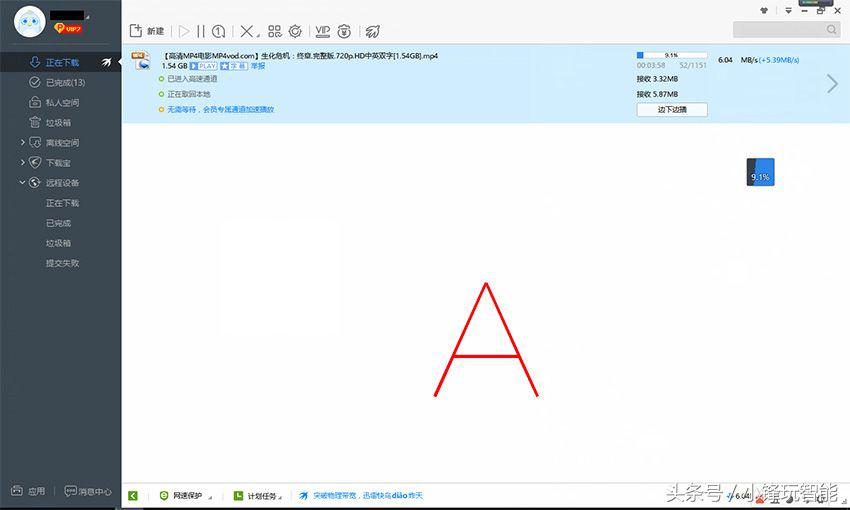This screenshot has width=850, height=510.
Task: Click the 接收 5.87MB value
Action: pyautogui.click(x=657, y=94)
